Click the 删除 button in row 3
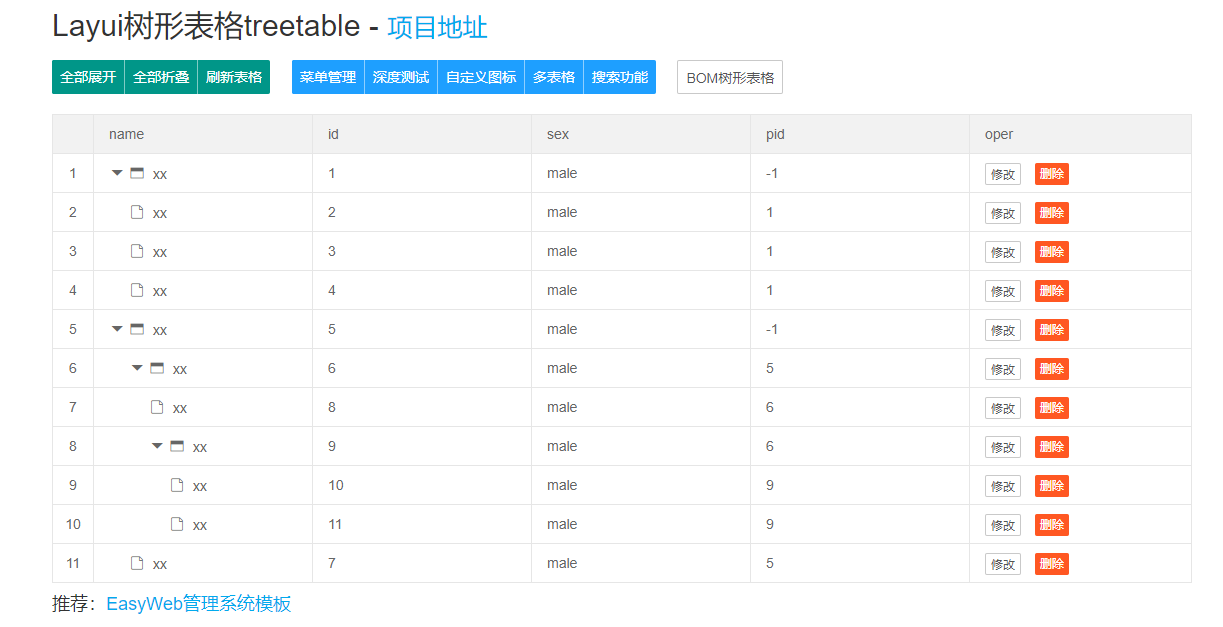Viewport: 1223px width, 627px height. pyautogui.click(x=1051, y=251)
